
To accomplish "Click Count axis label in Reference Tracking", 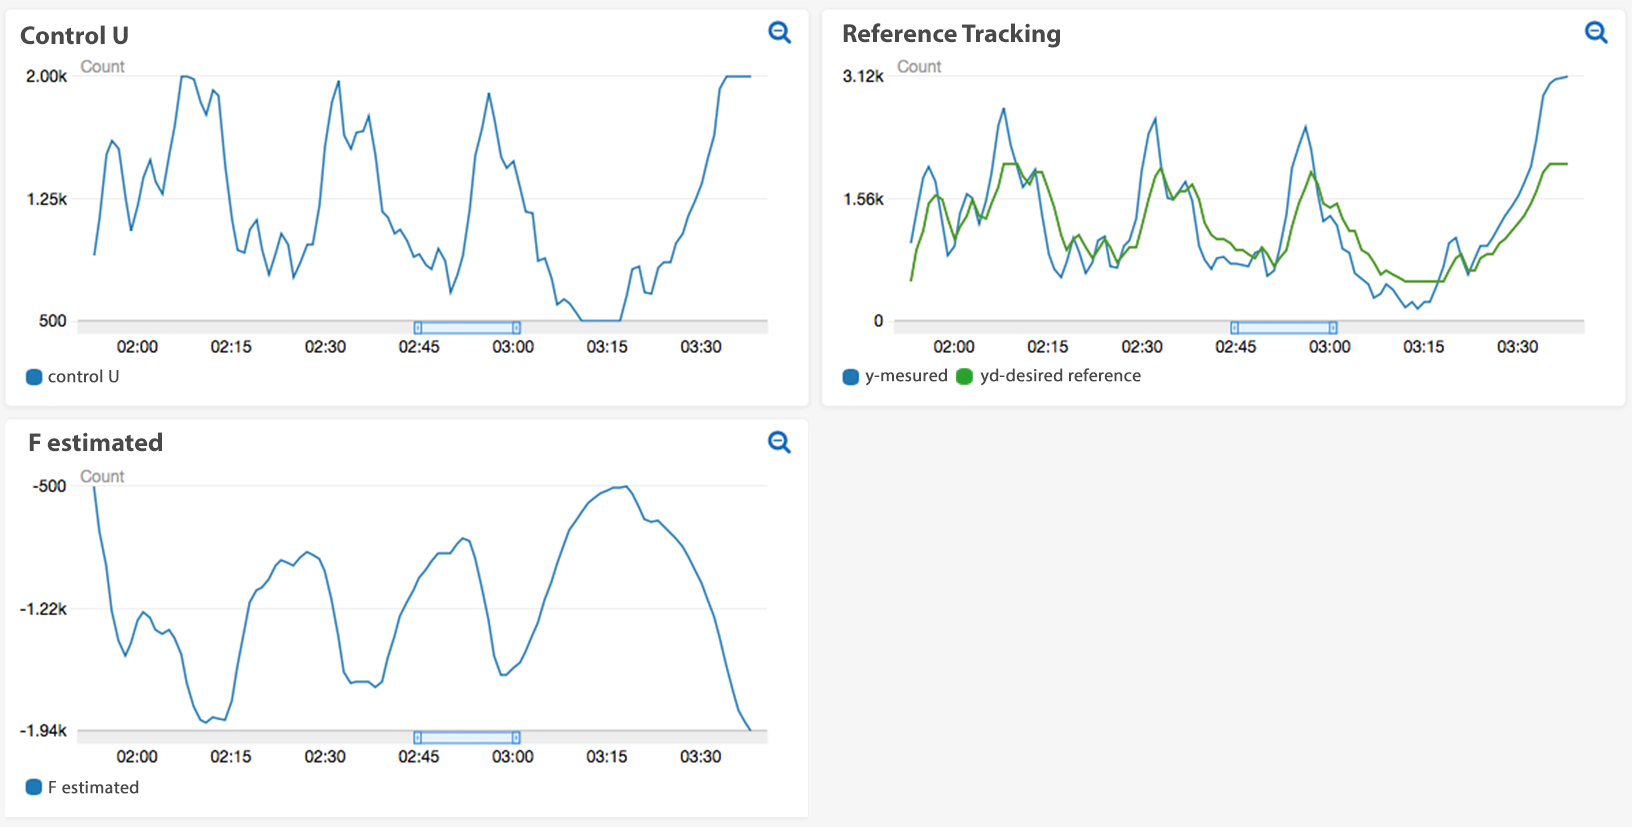I will pyautogui.click(x=919, y=67).
